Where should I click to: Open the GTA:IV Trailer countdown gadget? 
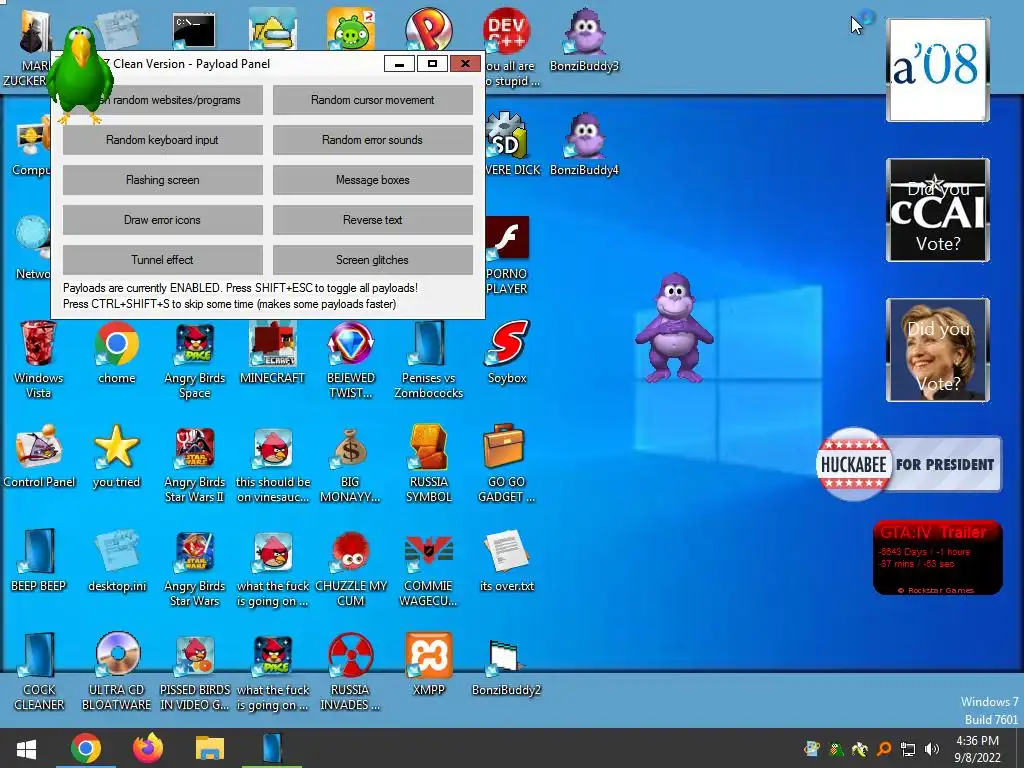[x=937, y=558]
